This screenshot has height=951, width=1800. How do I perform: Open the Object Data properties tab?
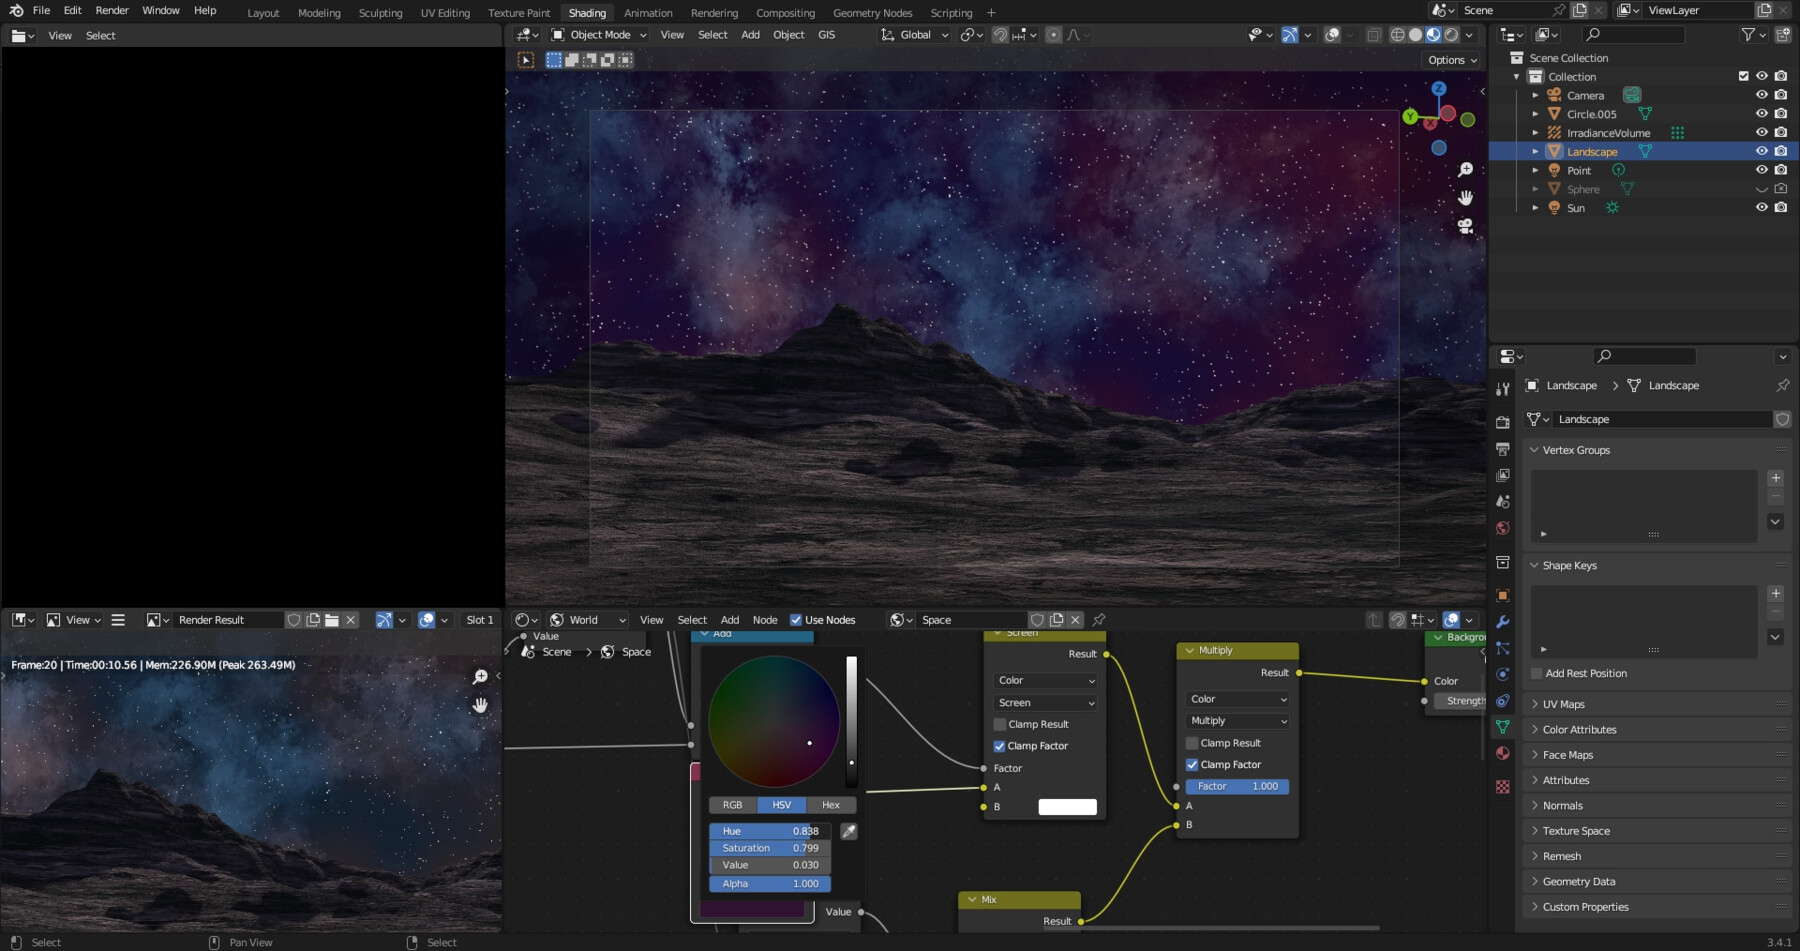tap(1502, 727)
